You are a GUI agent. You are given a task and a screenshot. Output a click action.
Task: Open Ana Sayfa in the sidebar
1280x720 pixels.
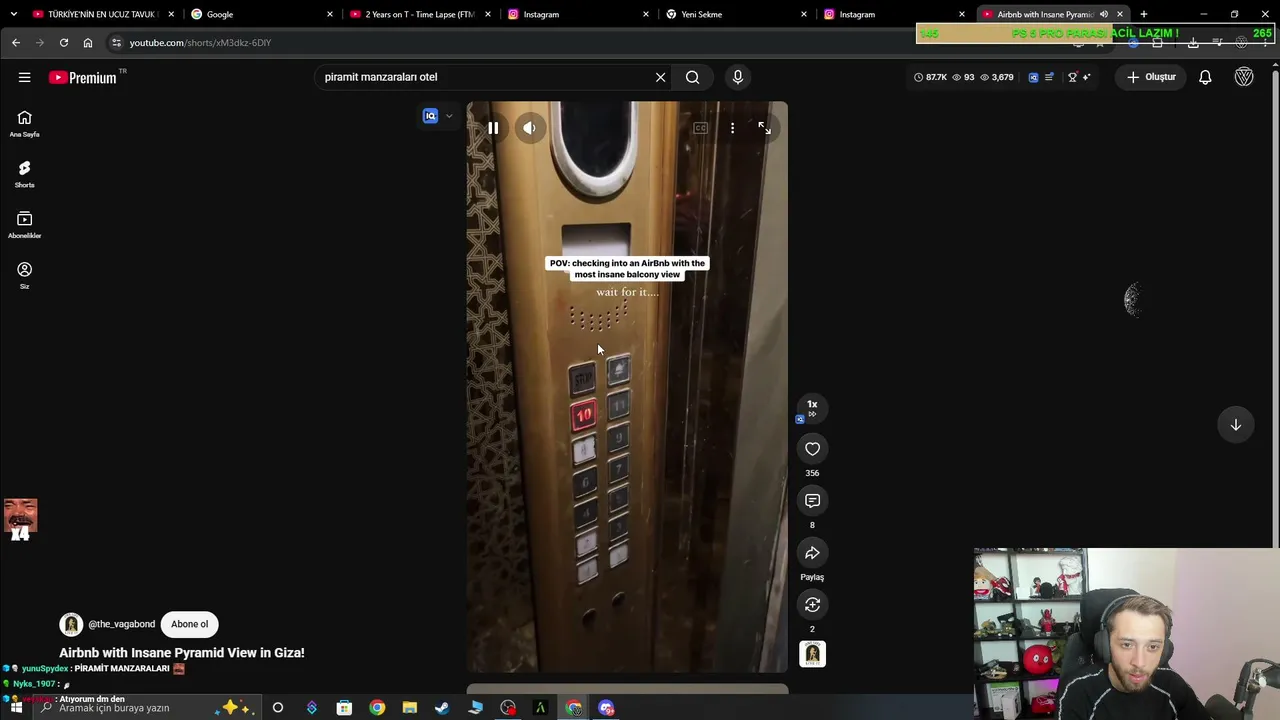[24, 124]
